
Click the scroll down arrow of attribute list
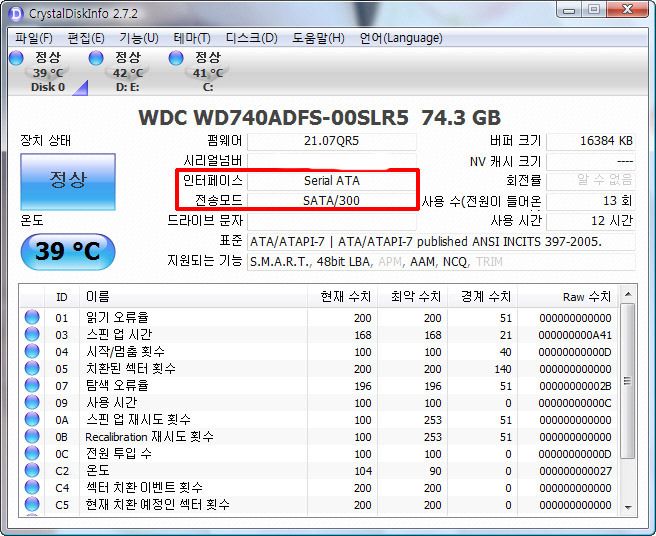[628, 508]
